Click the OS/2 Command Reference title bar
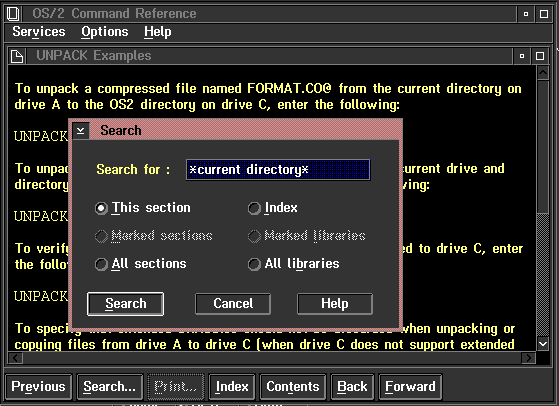559x406 pixels. point(269,14)
